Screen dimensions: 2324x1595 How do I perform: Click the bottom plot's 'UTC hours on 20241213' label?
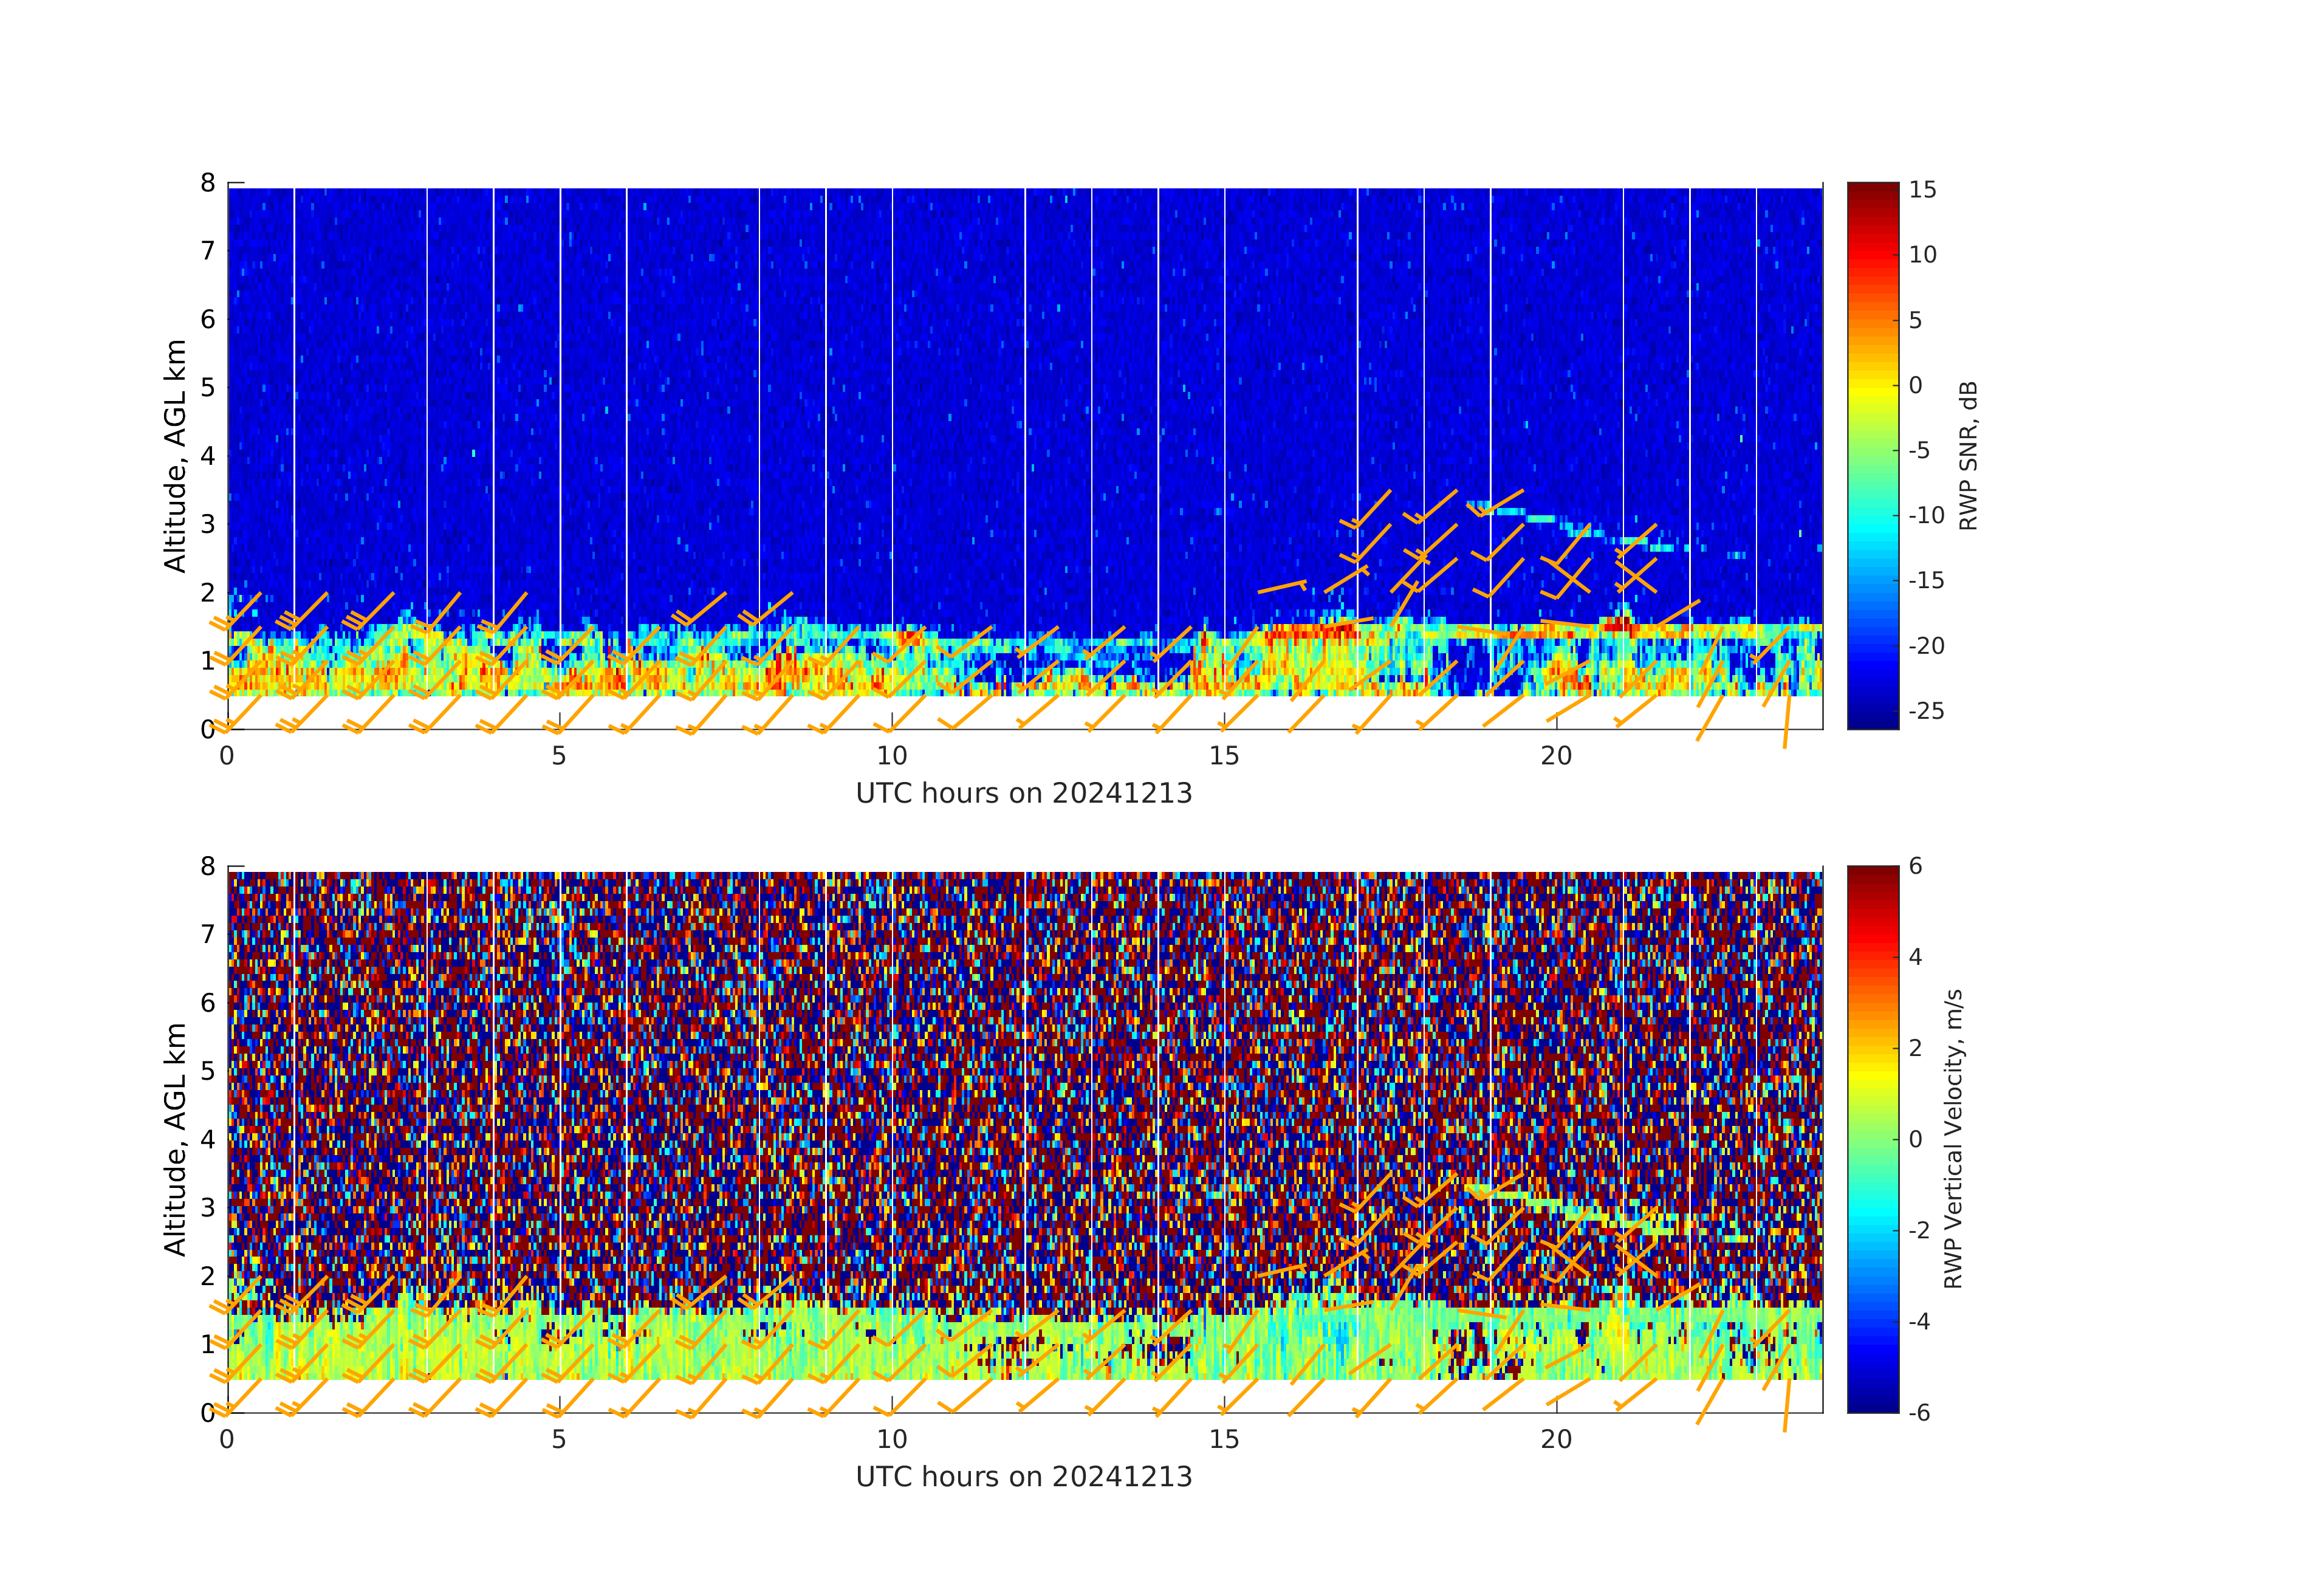tap(1024, 1477)
